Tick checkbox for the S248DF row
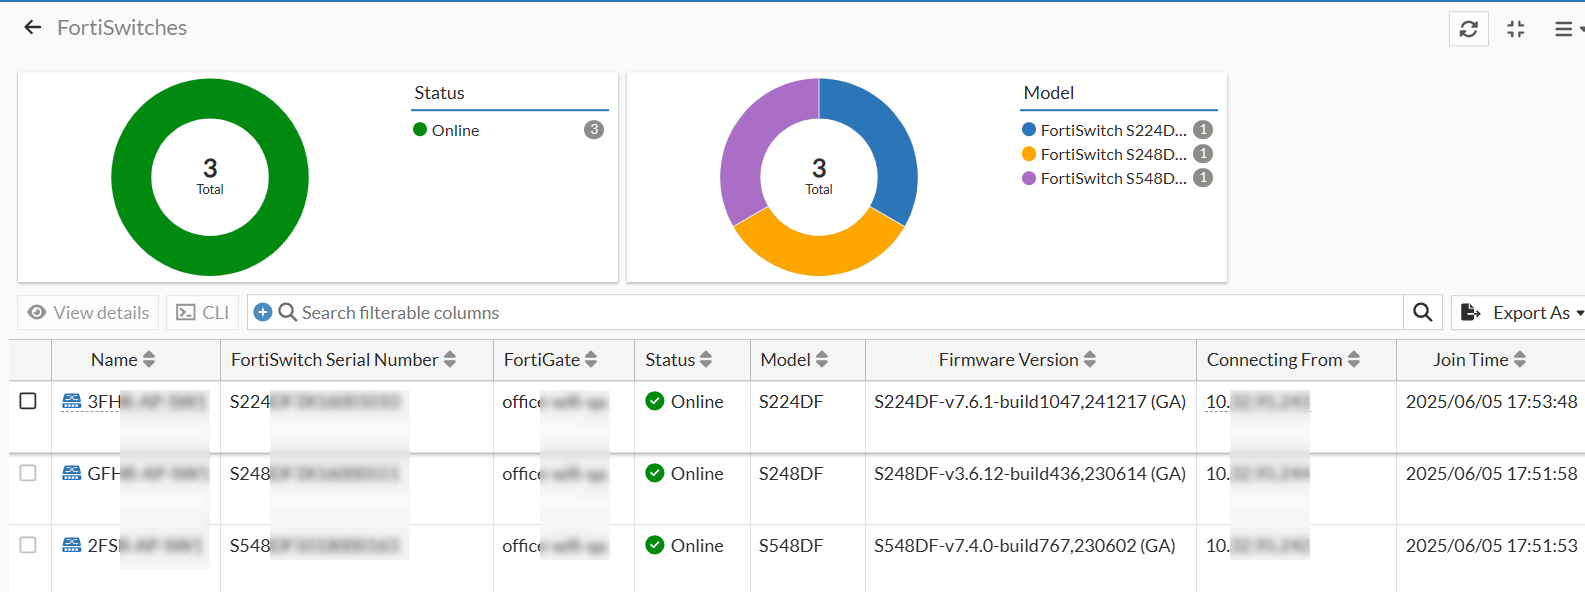 point(28,473)
